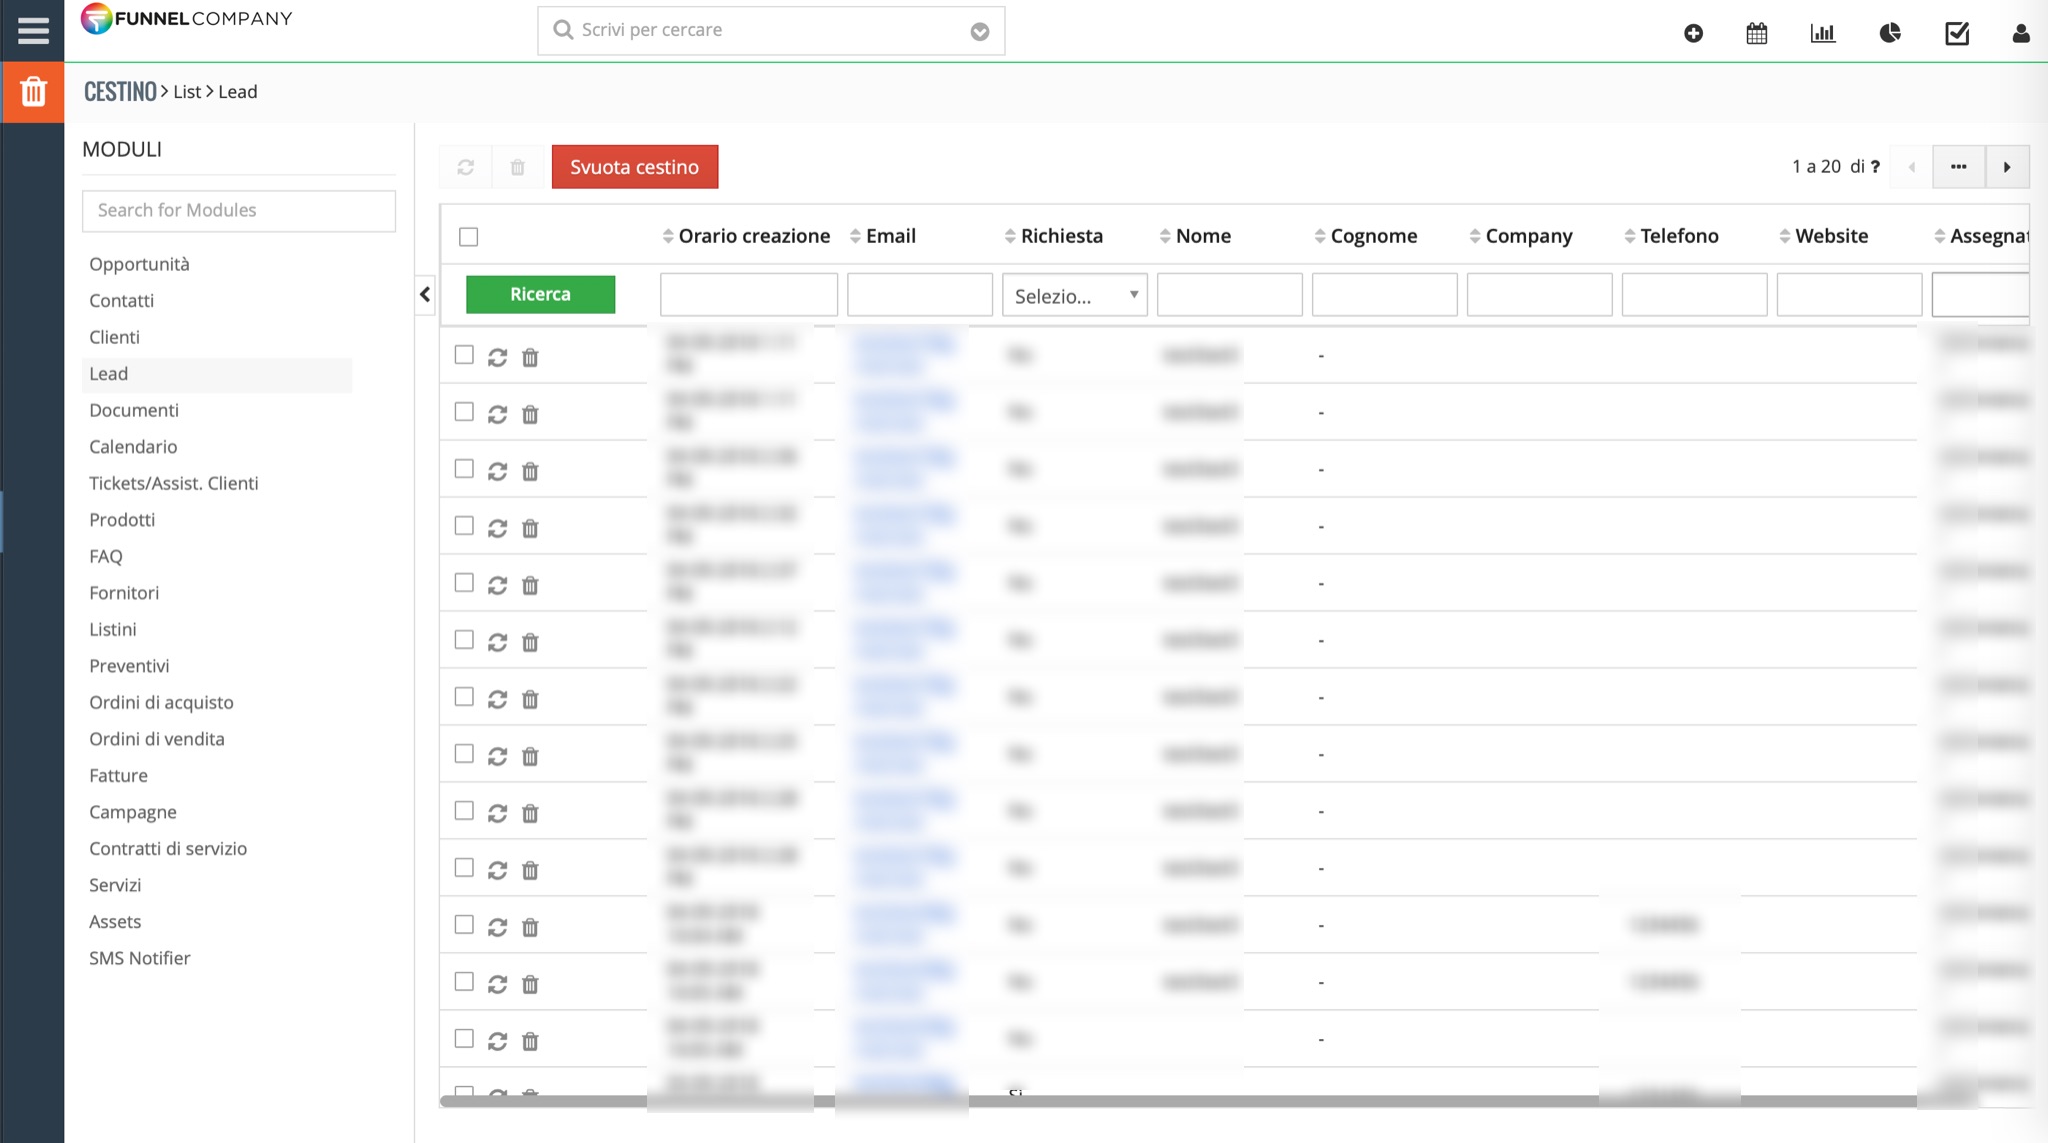Click the green Ricerca button
Screen dimensions: 2048x1143
540,294
